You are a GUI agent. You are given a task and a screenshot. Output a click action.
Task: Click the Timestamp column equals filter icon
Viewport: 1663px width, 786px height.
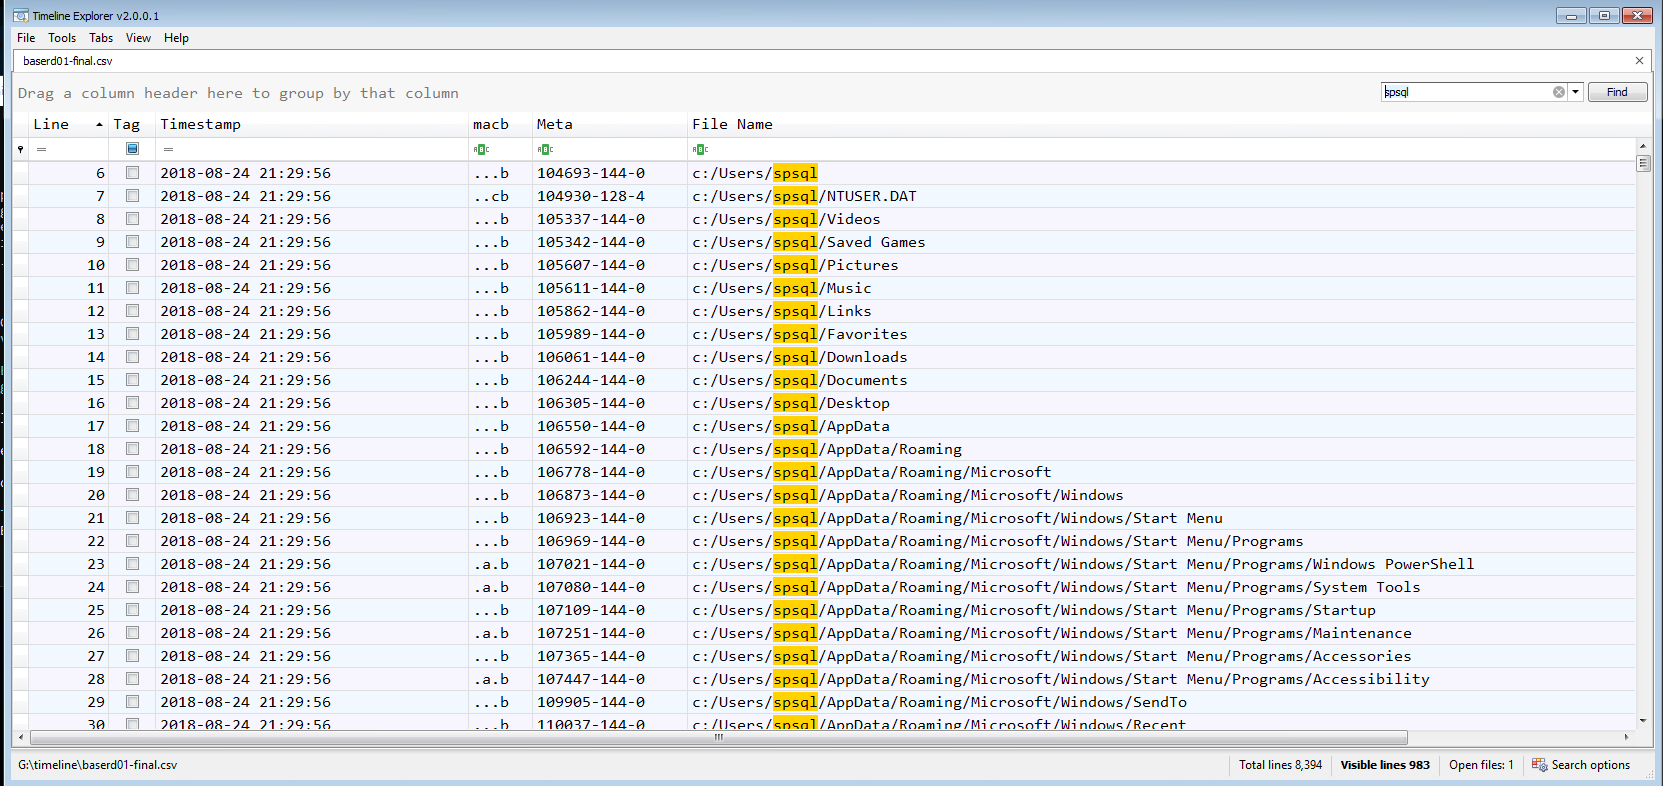point(168,149)
